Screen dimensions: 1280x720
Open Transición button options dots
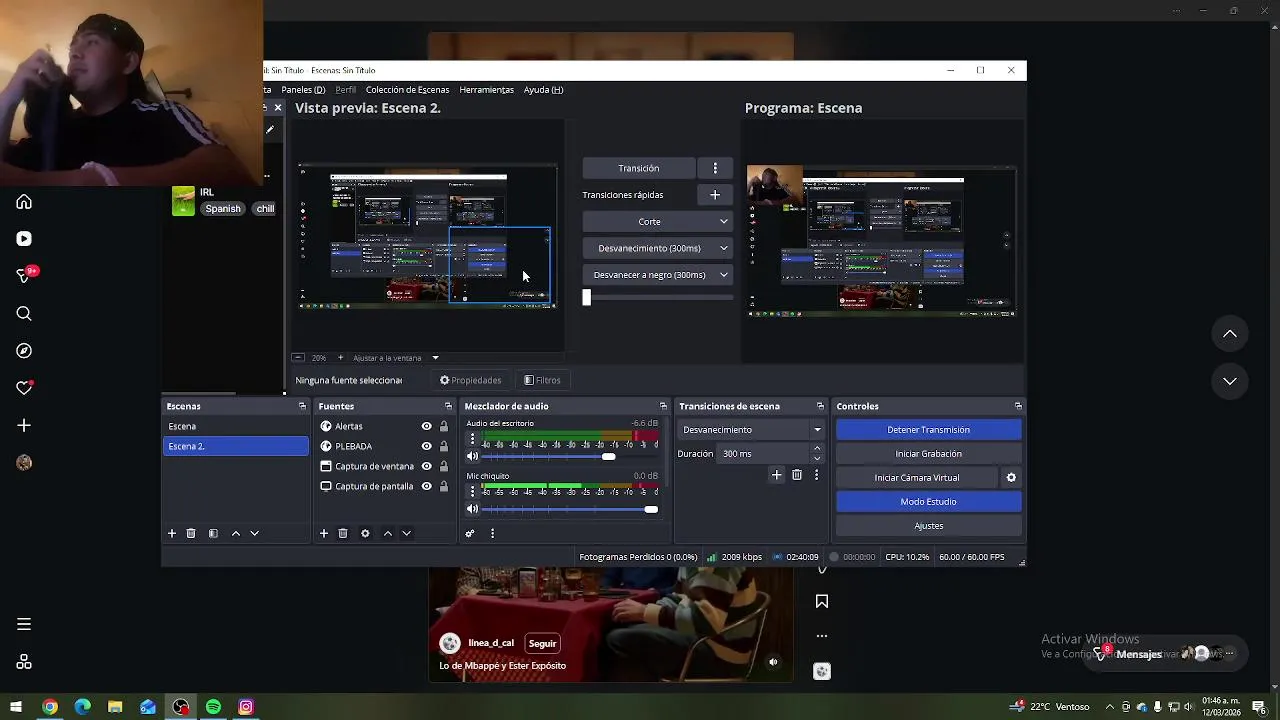click(715, 168)
